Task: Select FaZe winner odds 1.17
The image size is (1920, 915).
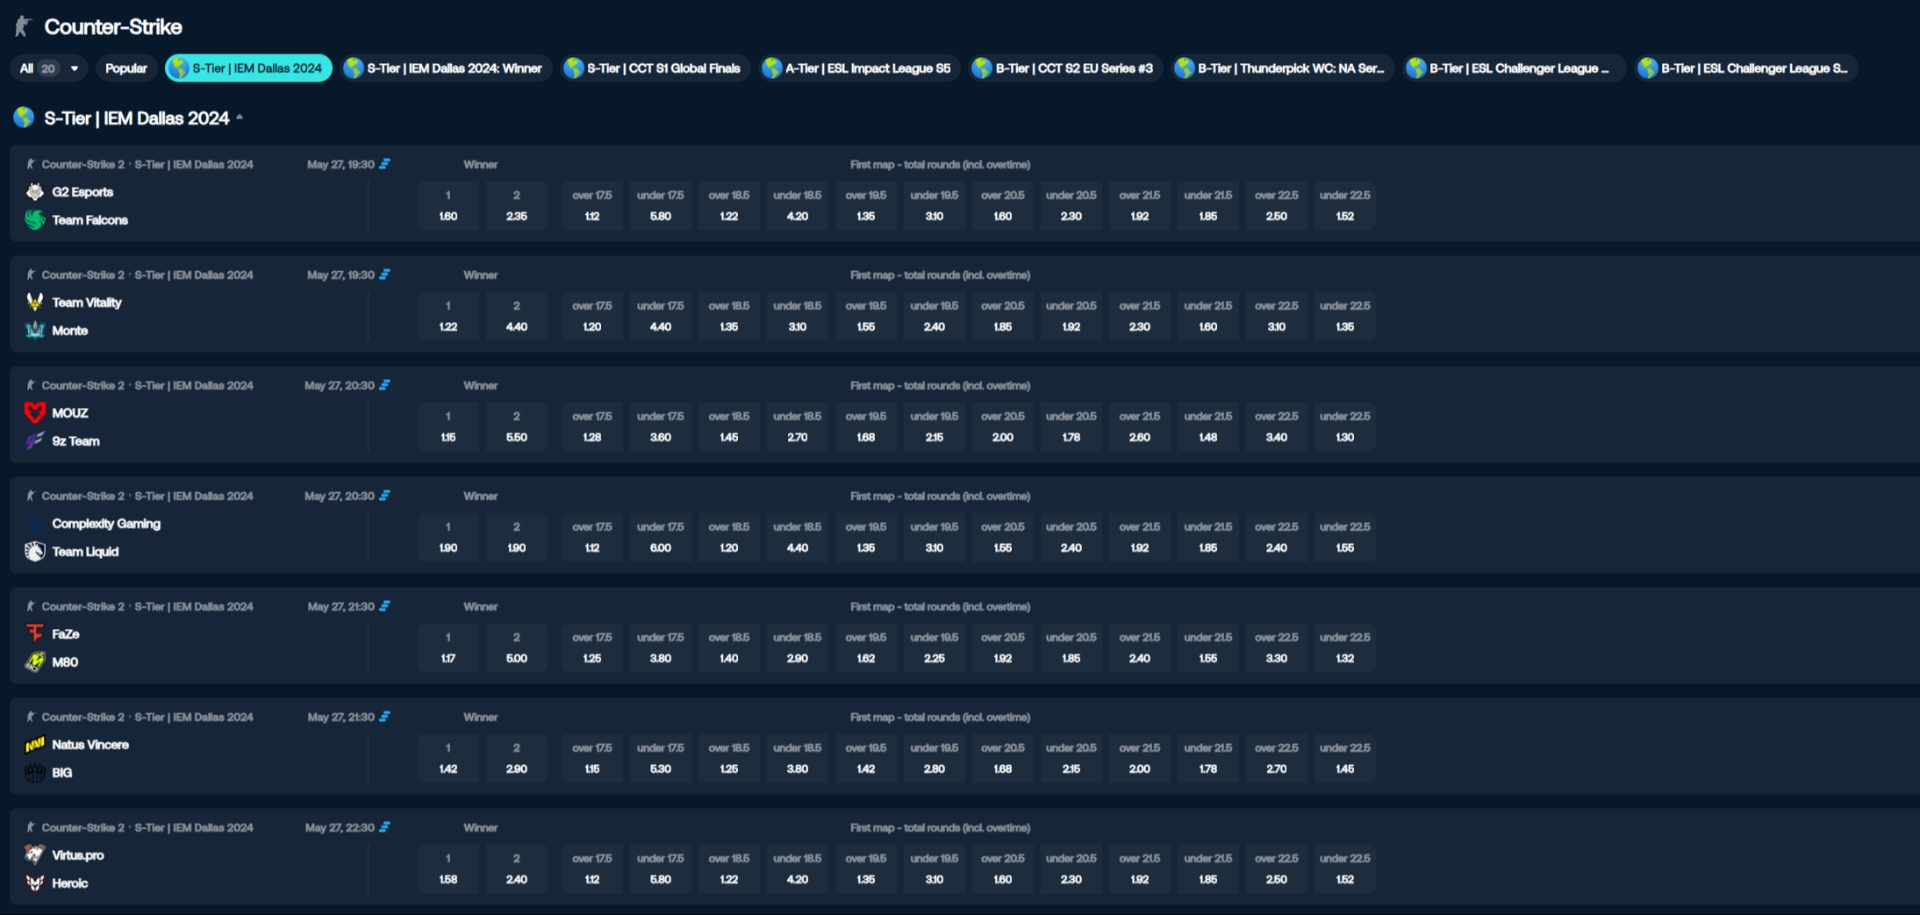Action: point(448,648)
